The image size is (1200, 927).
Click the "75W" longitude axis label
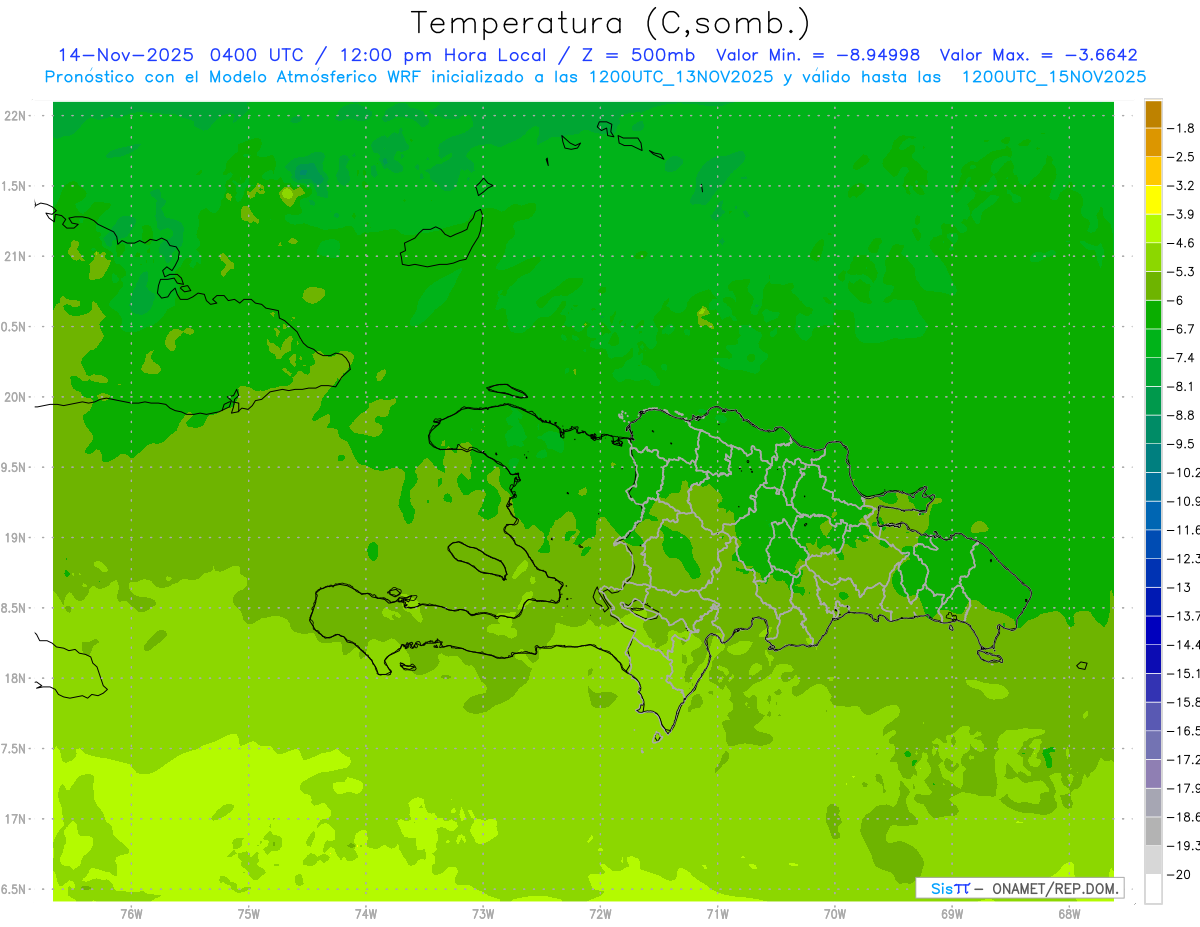tap(248, 913)
